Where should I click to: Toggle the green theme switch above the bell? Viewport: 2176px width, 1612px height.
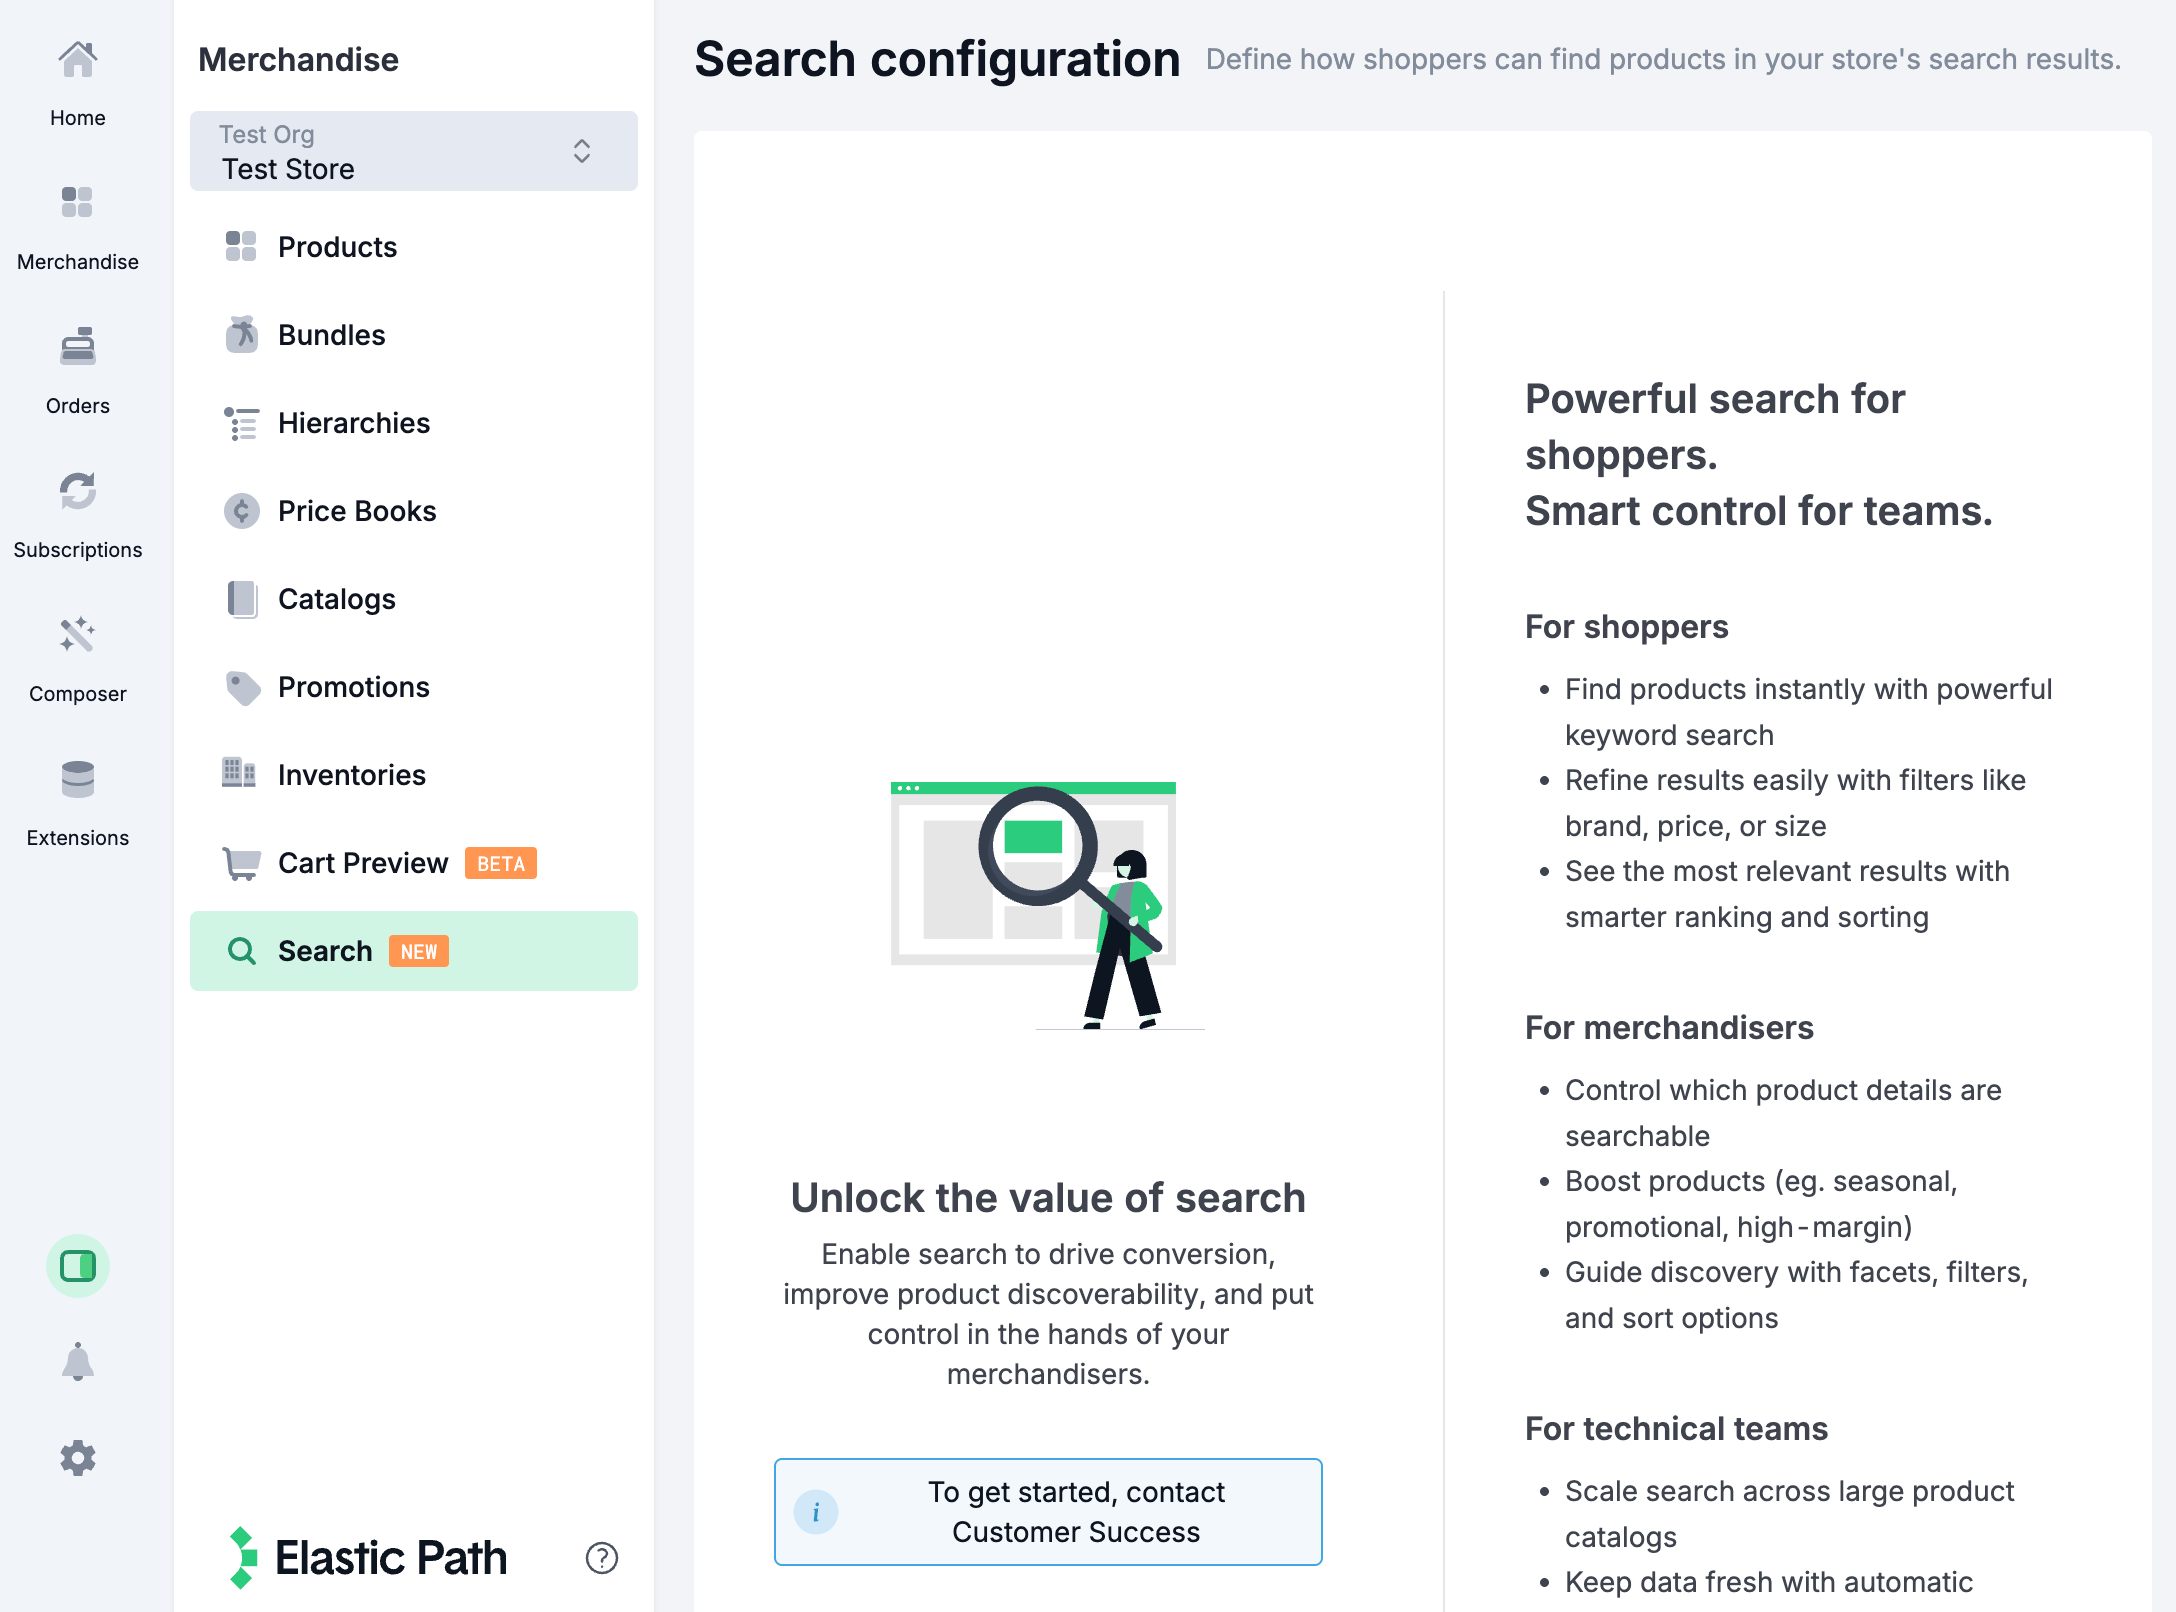click(x=78, y=1265)
